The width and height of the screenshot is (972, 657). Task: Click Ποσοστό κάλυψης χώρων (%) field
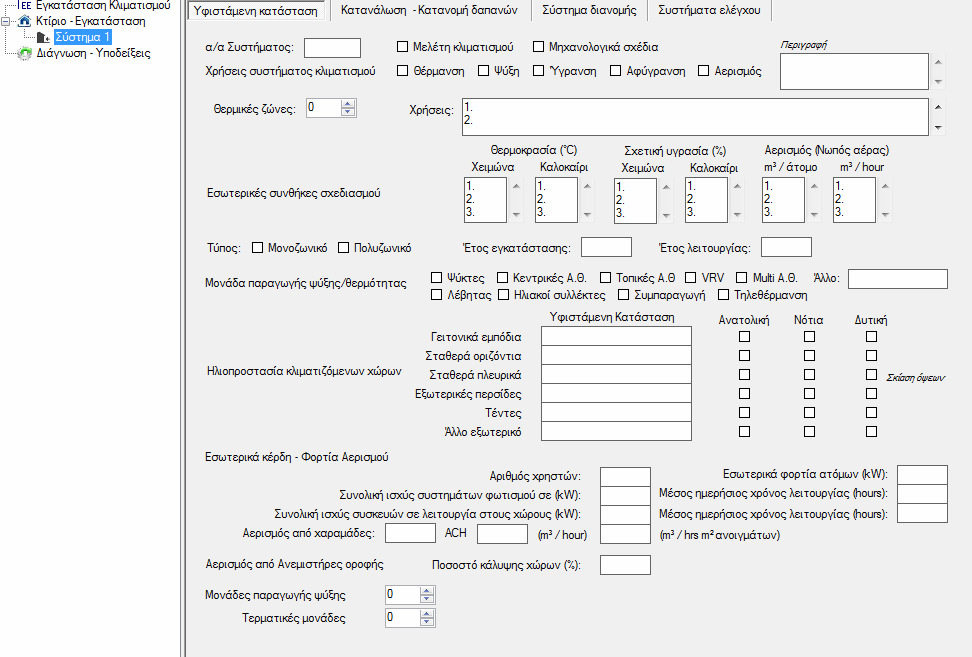(x=625, y=565)
